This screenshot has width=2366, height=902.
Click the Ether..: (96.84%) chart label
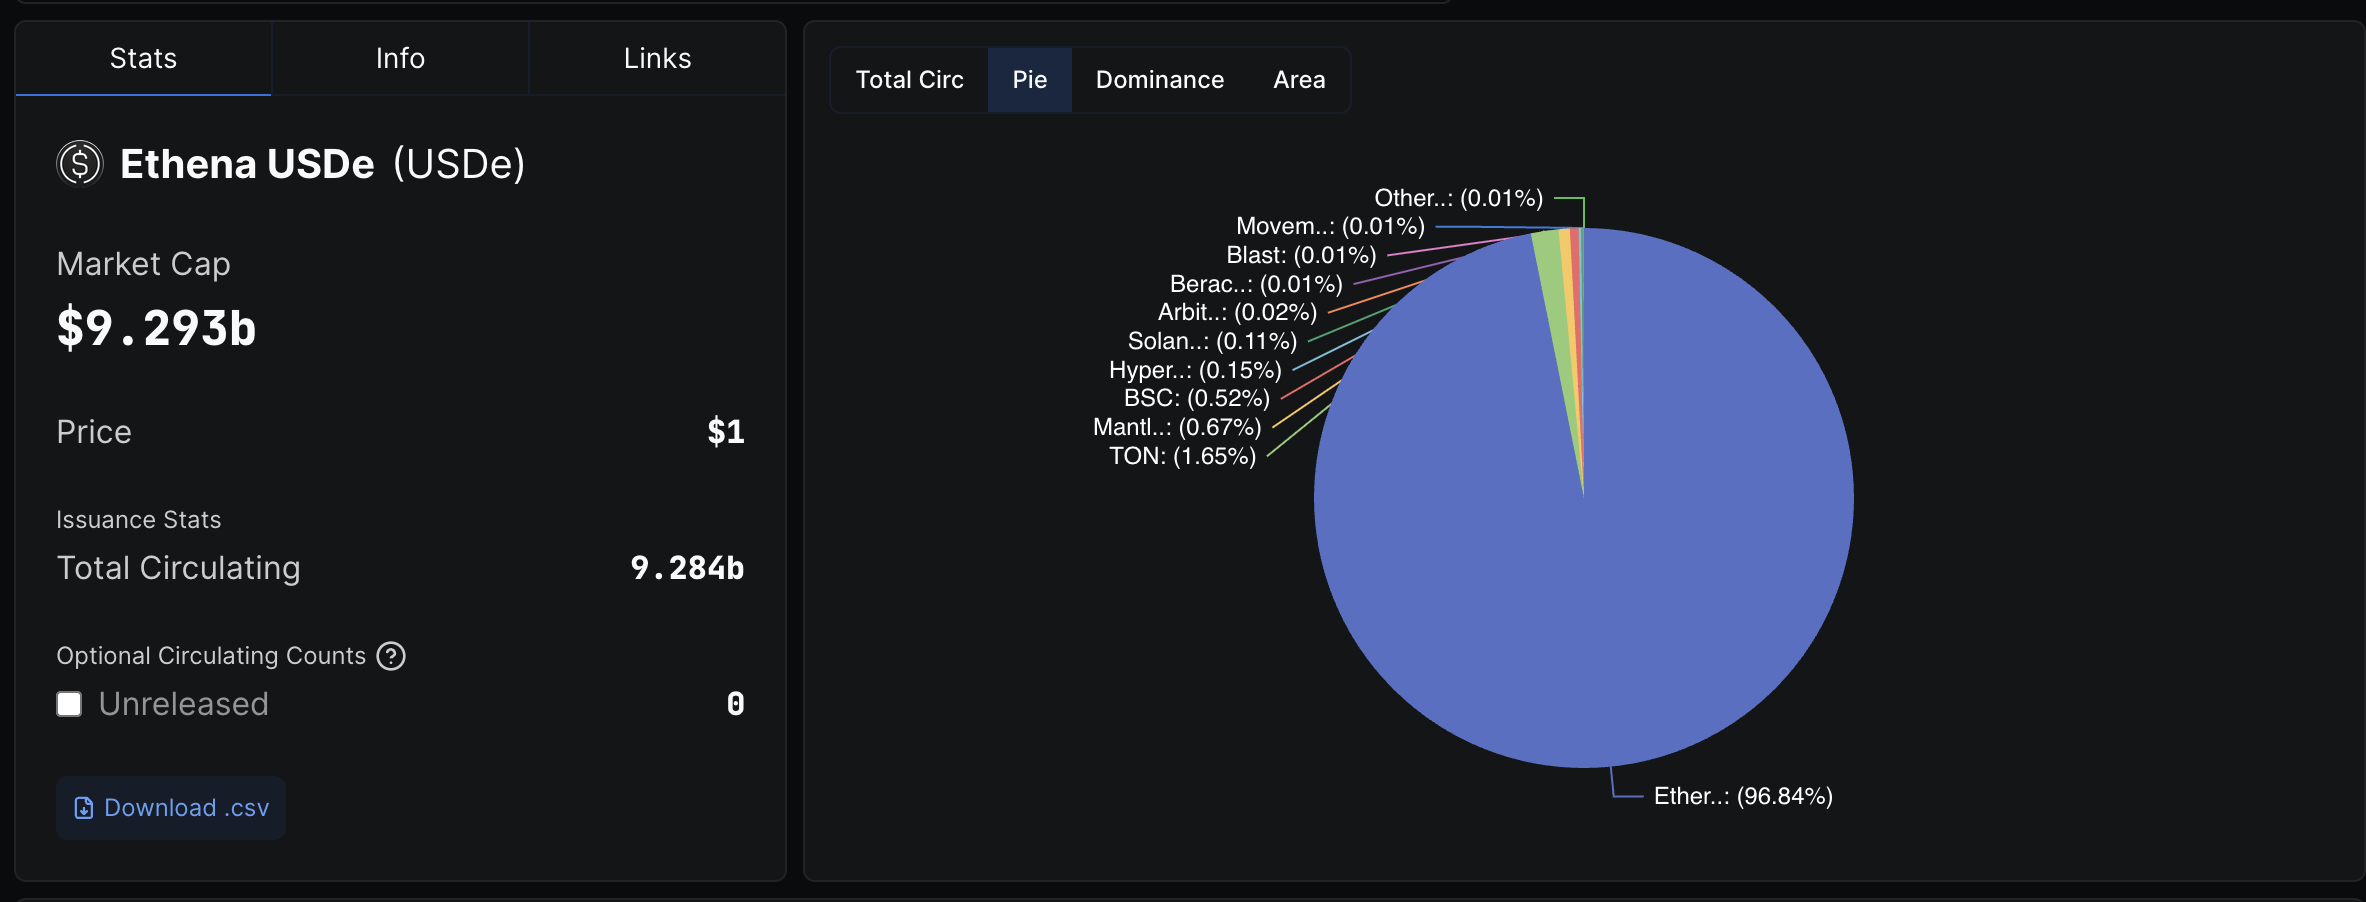[1743, 796]
